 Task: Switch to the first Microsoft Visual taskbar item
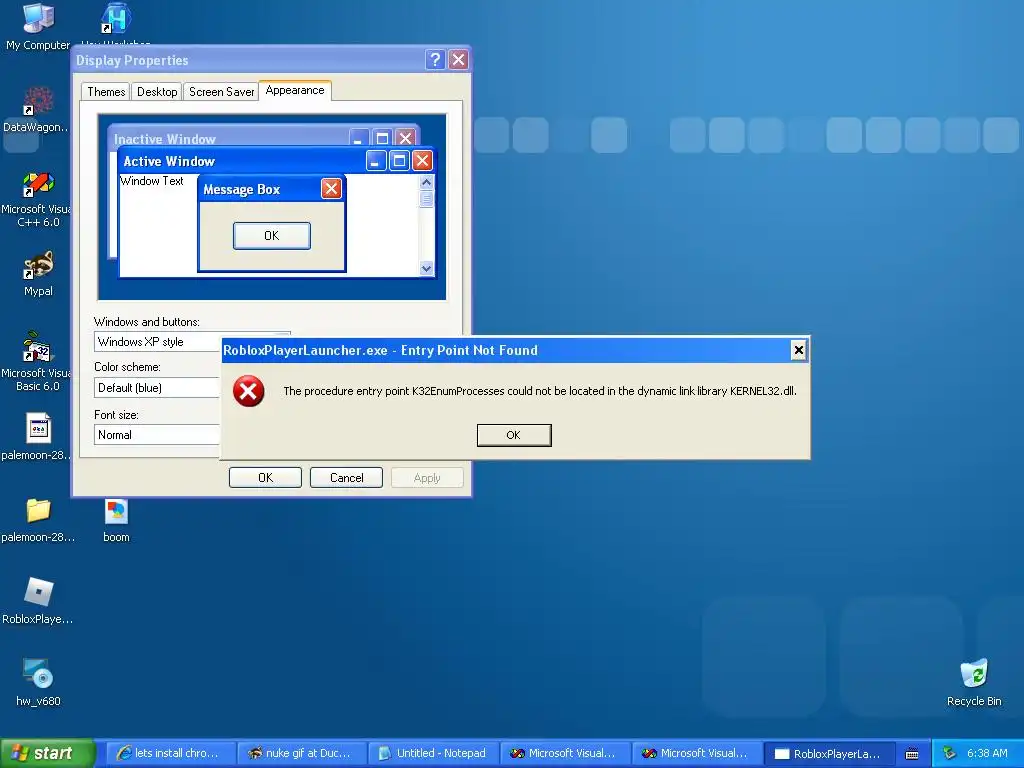coord(566,753)
